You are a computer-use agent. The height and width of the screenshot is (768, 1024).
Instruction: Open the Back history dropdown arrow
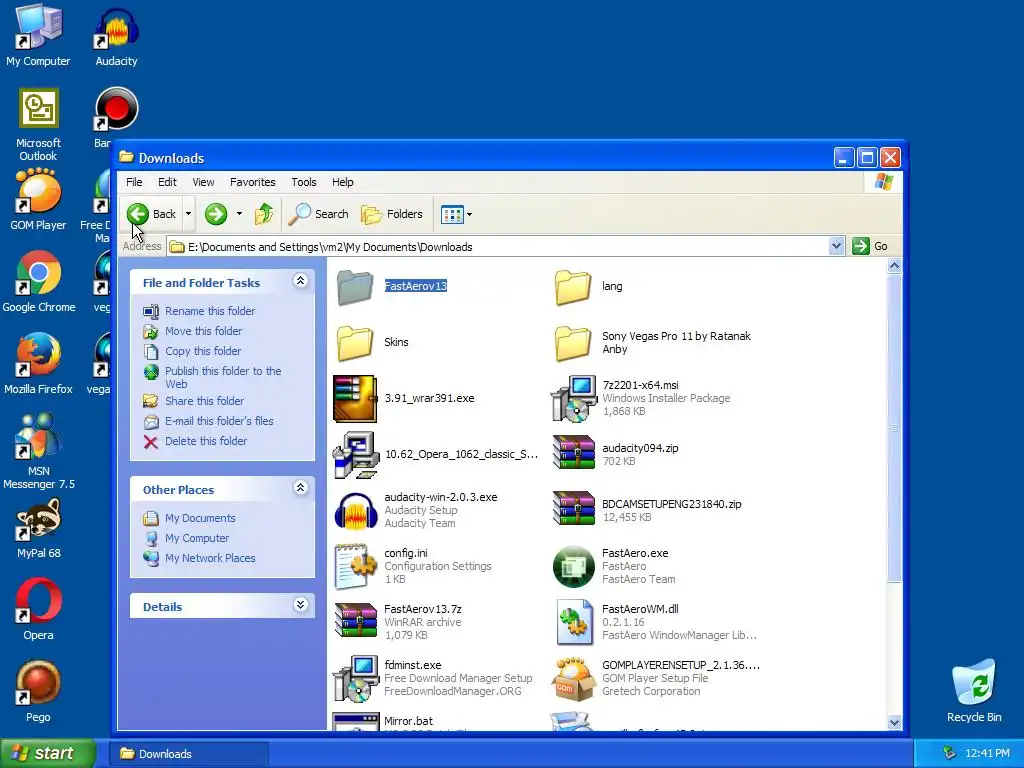click(188, 214)
